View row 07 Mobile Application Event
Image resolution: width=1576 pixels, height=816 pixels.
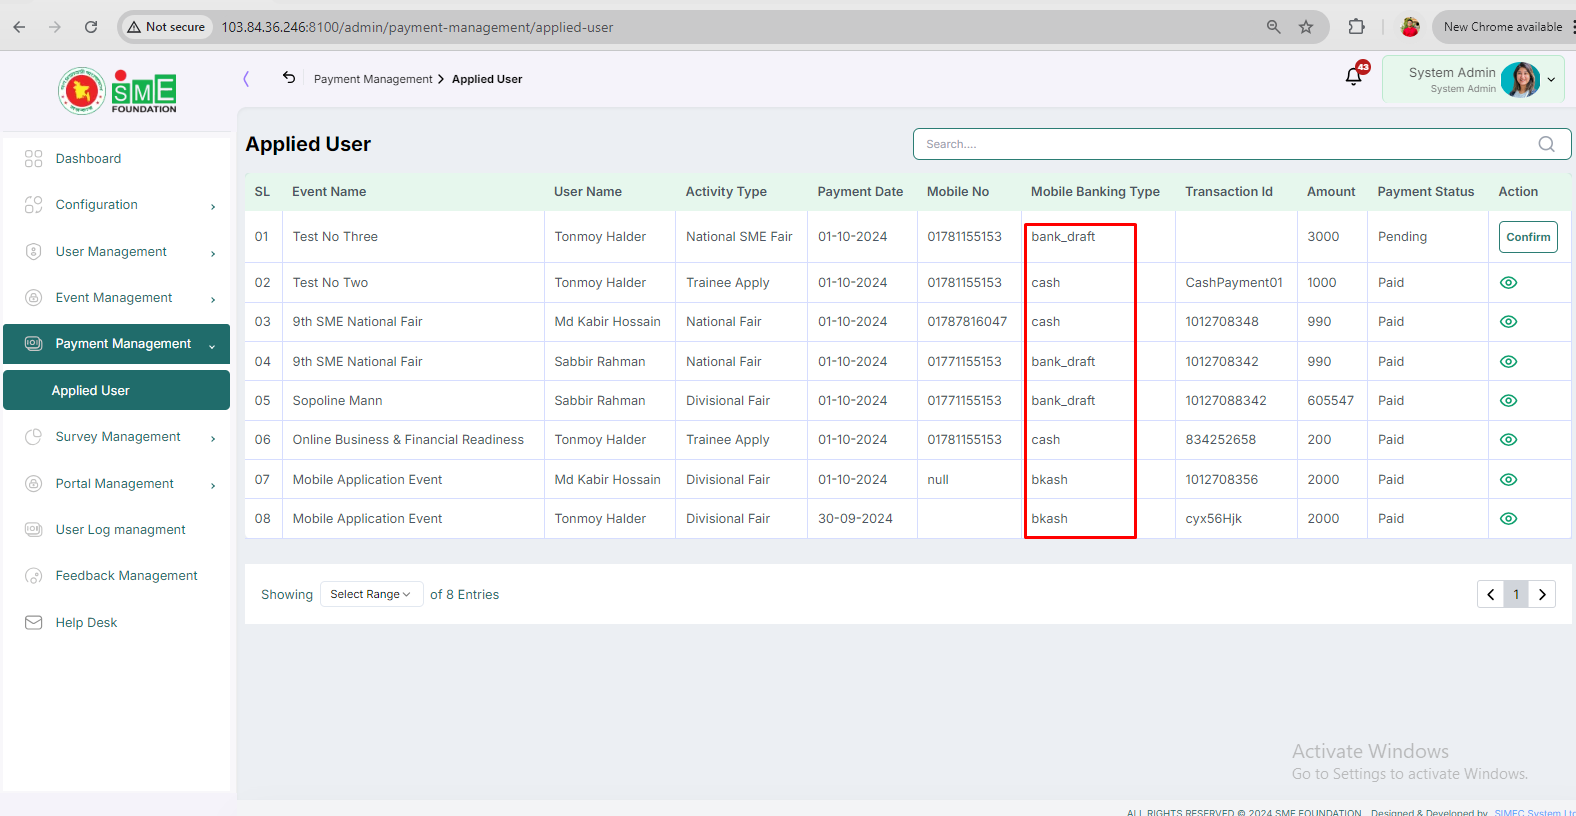[1509, 480]
